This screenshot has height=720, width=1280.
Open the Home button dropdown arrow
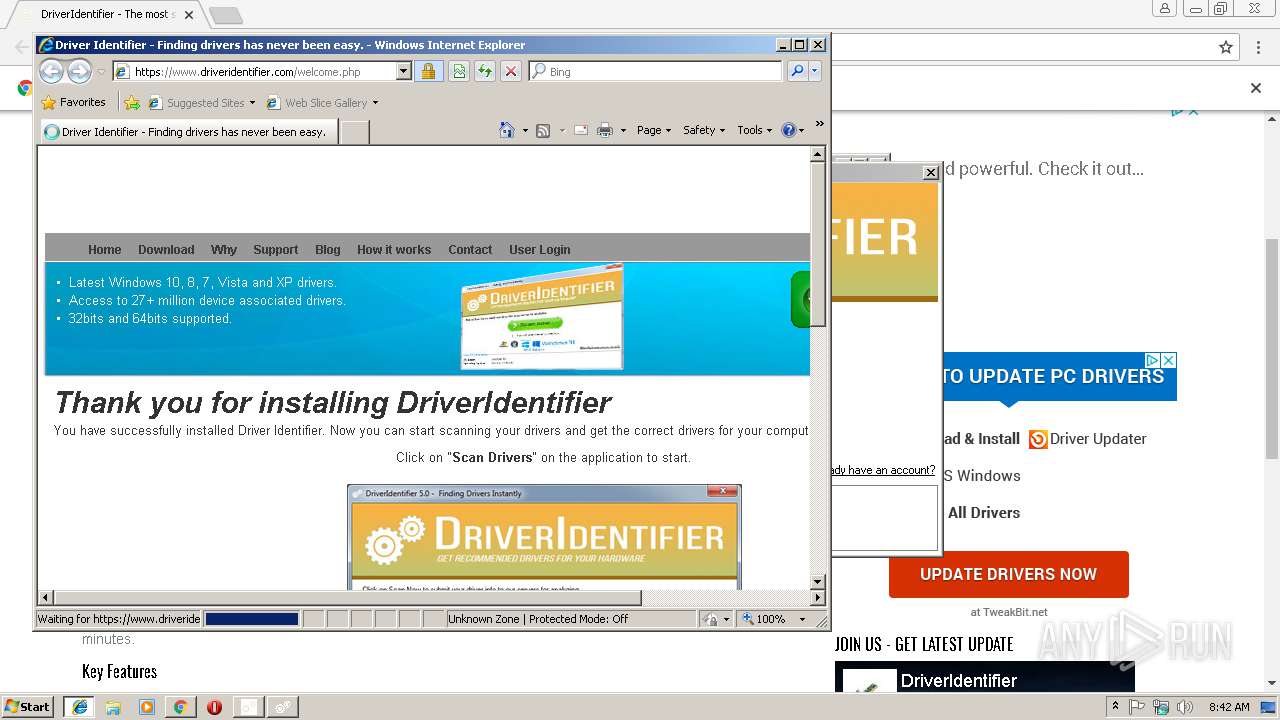[x=525, y=130]
